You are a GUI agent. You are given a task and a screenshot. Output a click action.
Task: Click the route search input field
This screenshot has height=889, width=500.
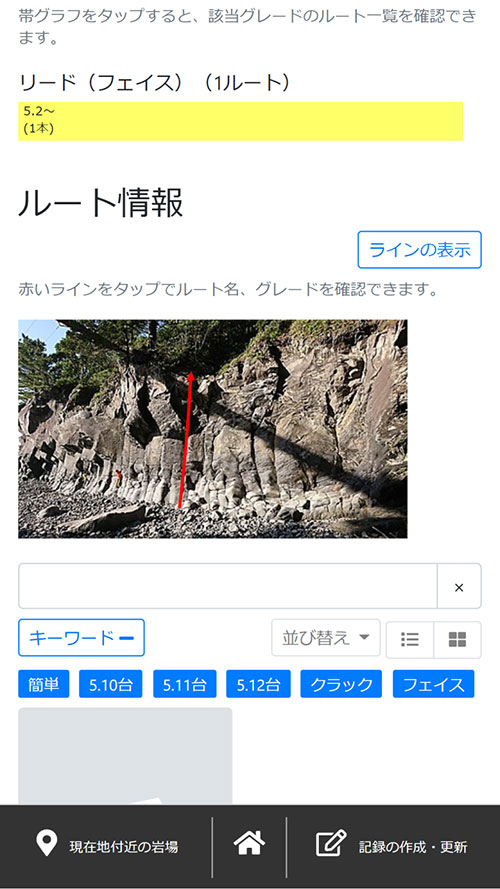(x=228, y=586)
